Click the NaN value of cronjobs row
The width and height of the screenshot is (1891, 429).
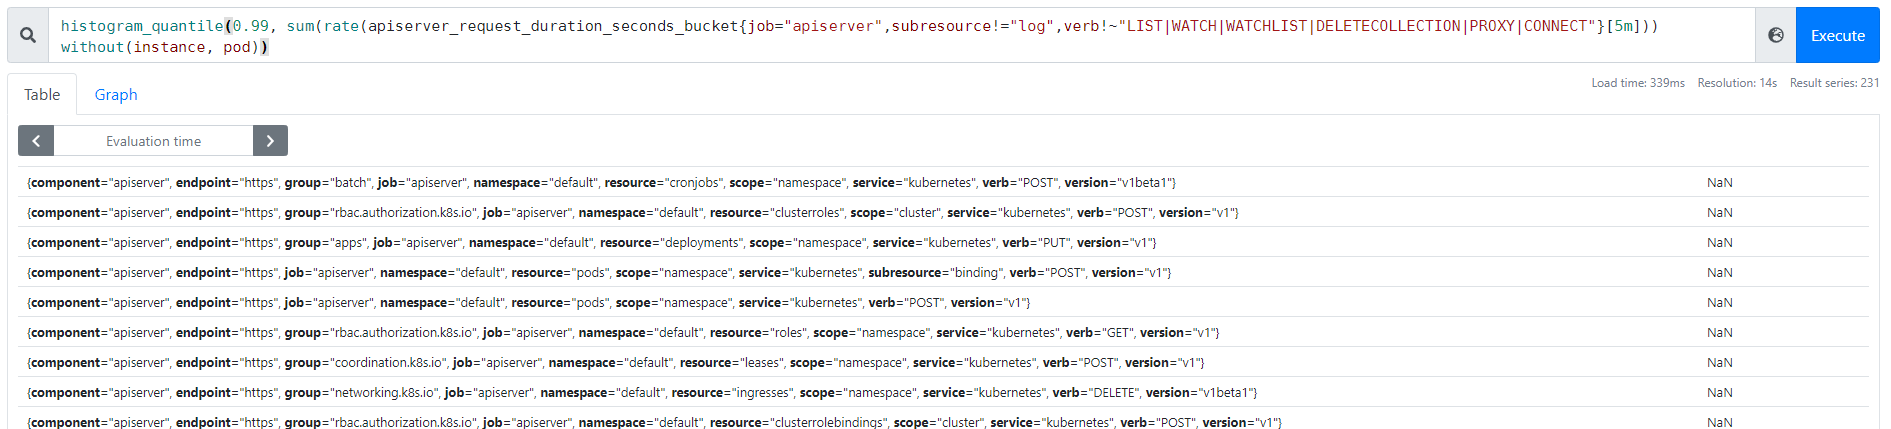pos(1719,183)
